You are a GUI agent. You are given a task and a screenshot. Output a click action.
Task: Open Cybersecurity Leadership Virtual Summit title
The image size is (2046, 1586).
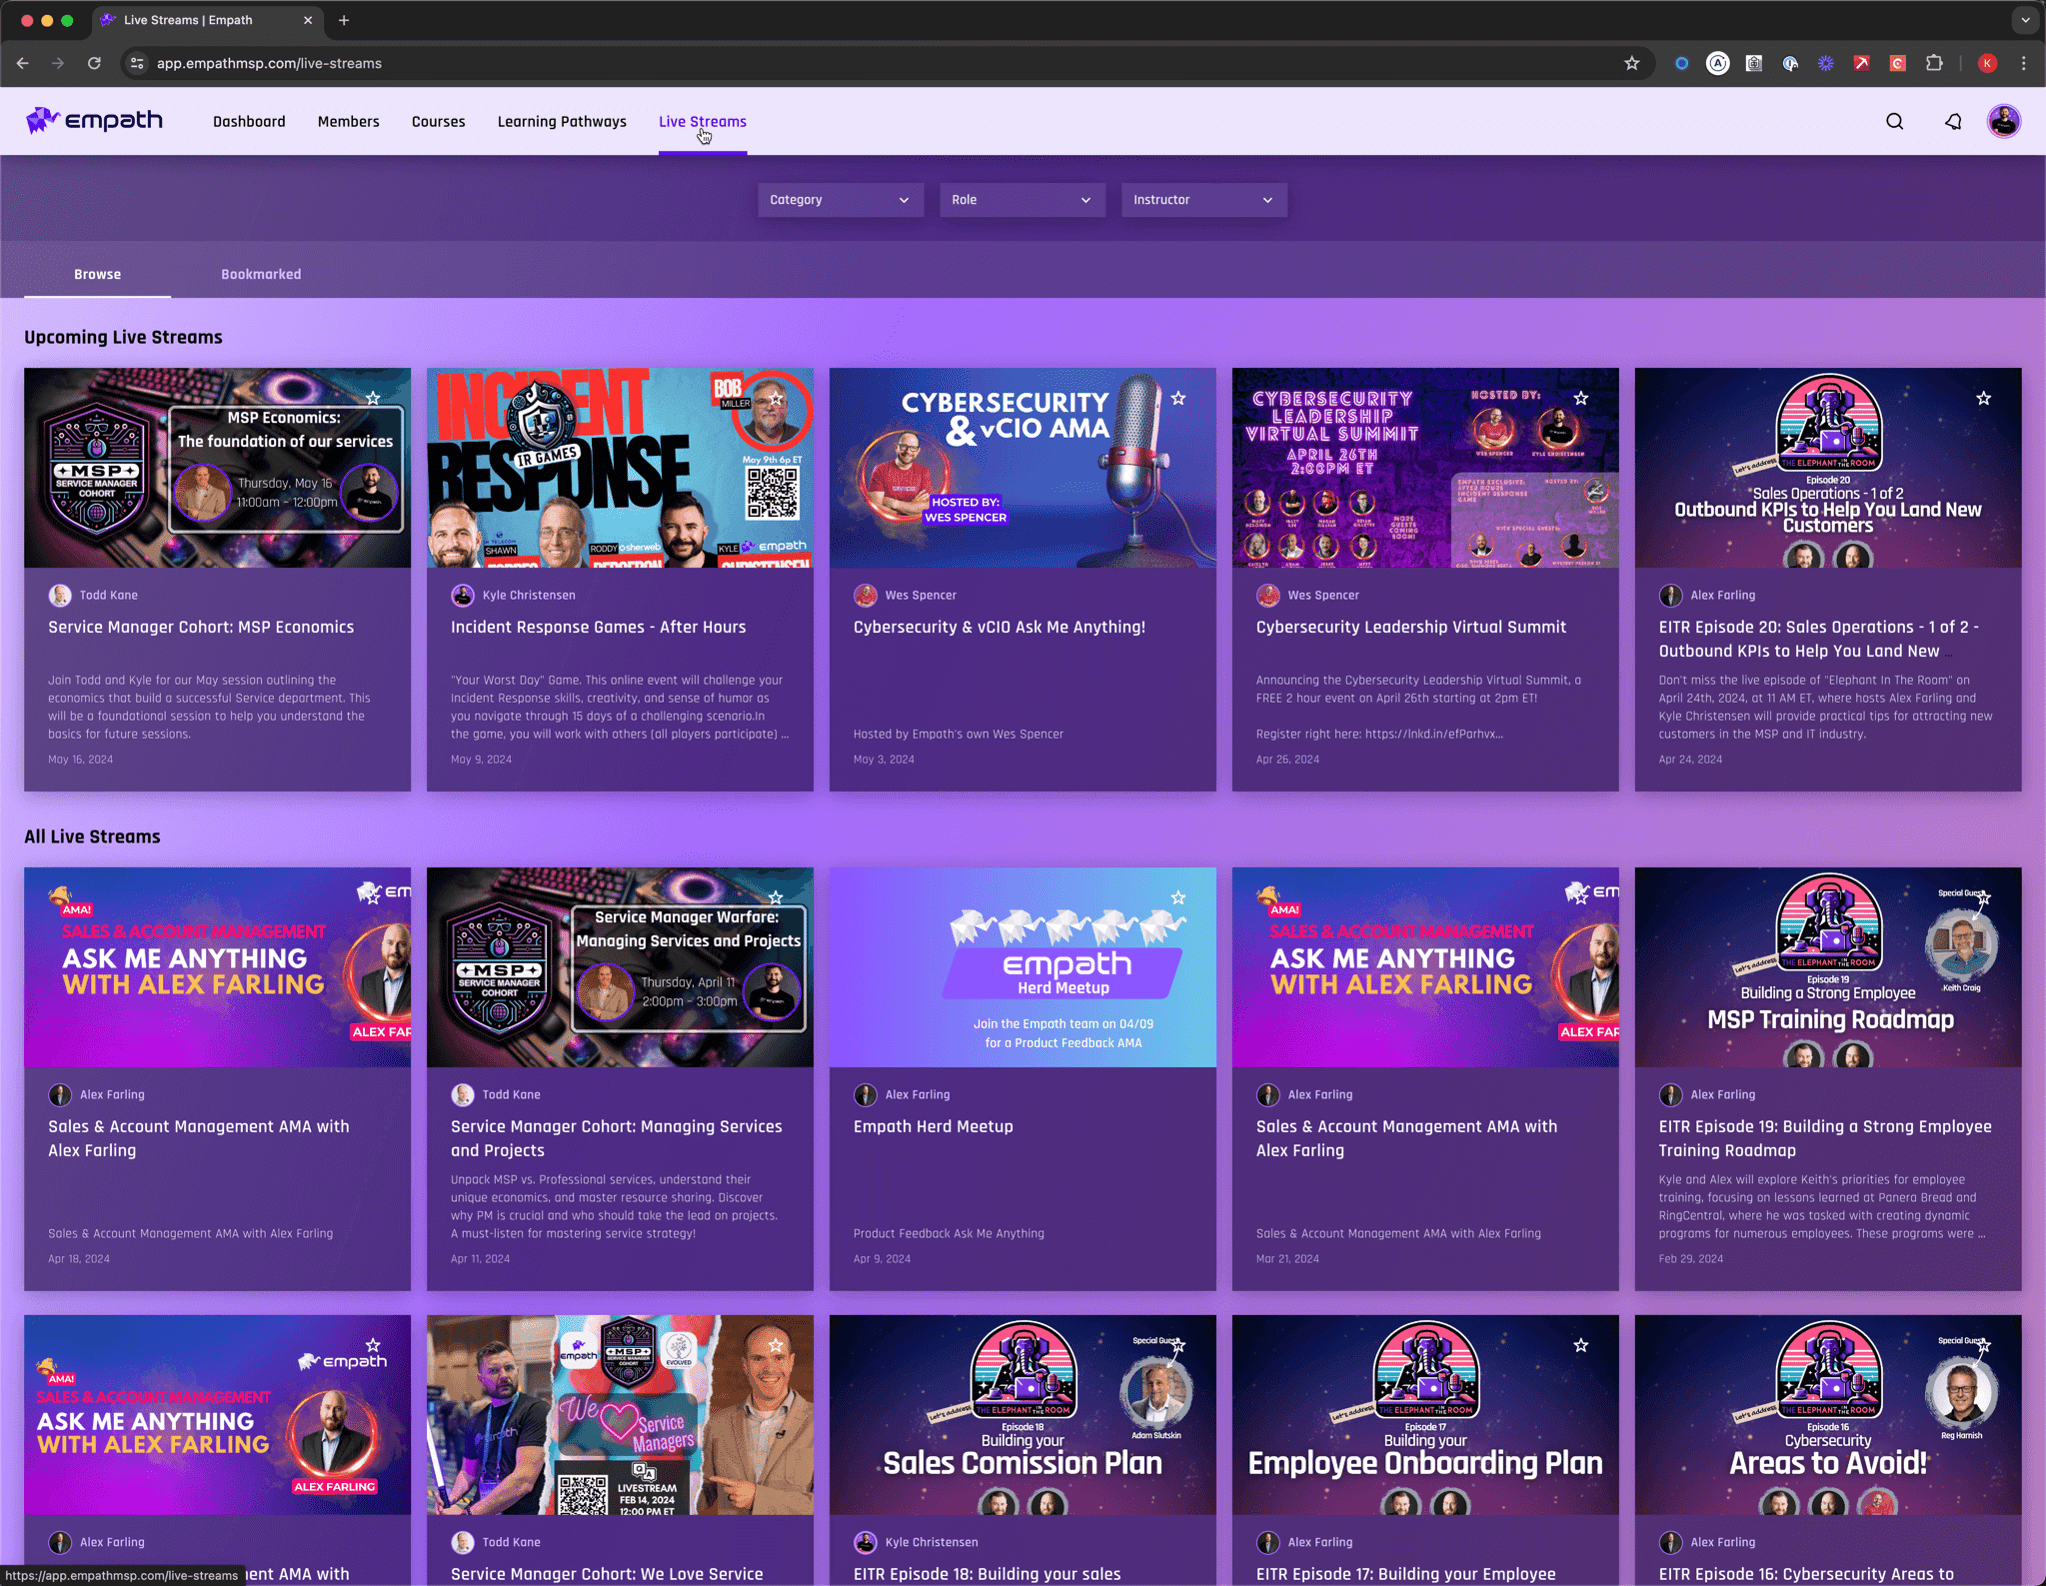[1411, 627]
